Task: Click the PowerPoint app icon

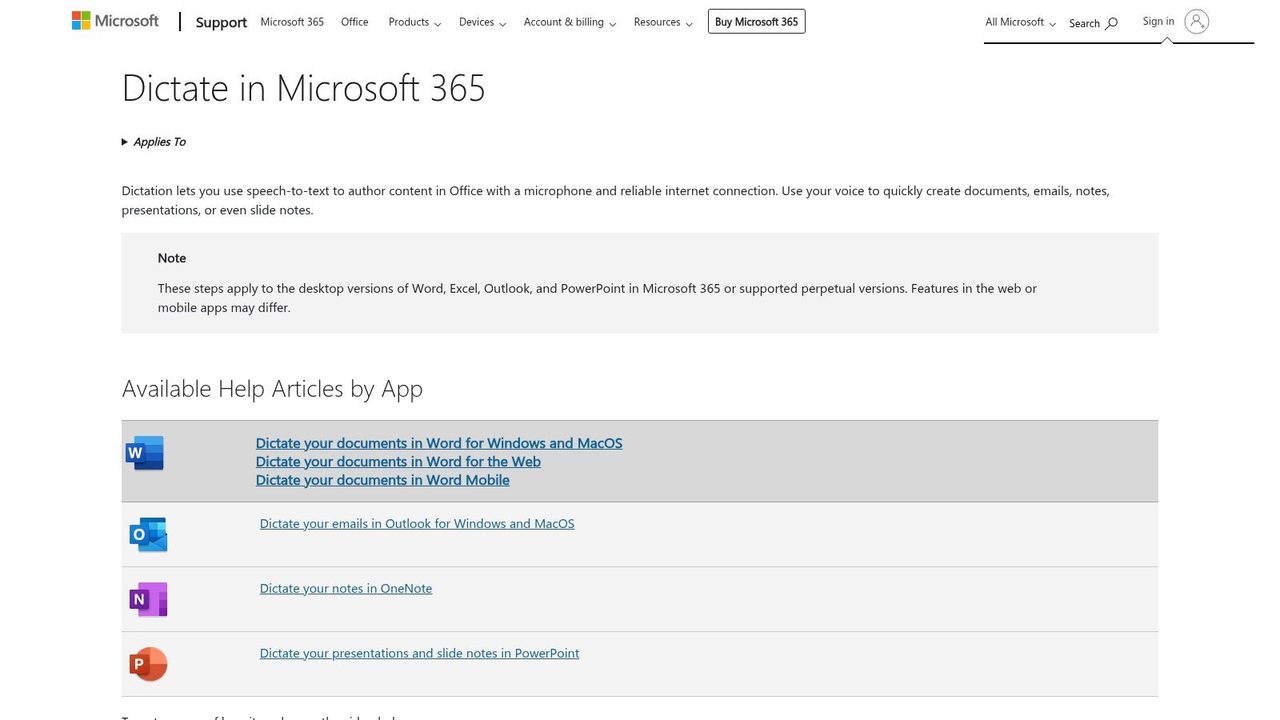Action: pos(148,664)
